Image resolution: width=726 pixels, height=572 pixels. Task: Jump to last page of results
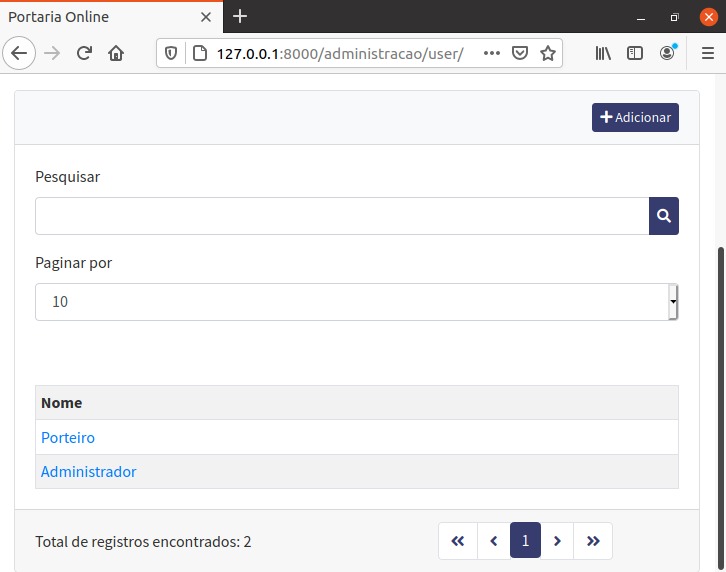click(x=593, y=541)
